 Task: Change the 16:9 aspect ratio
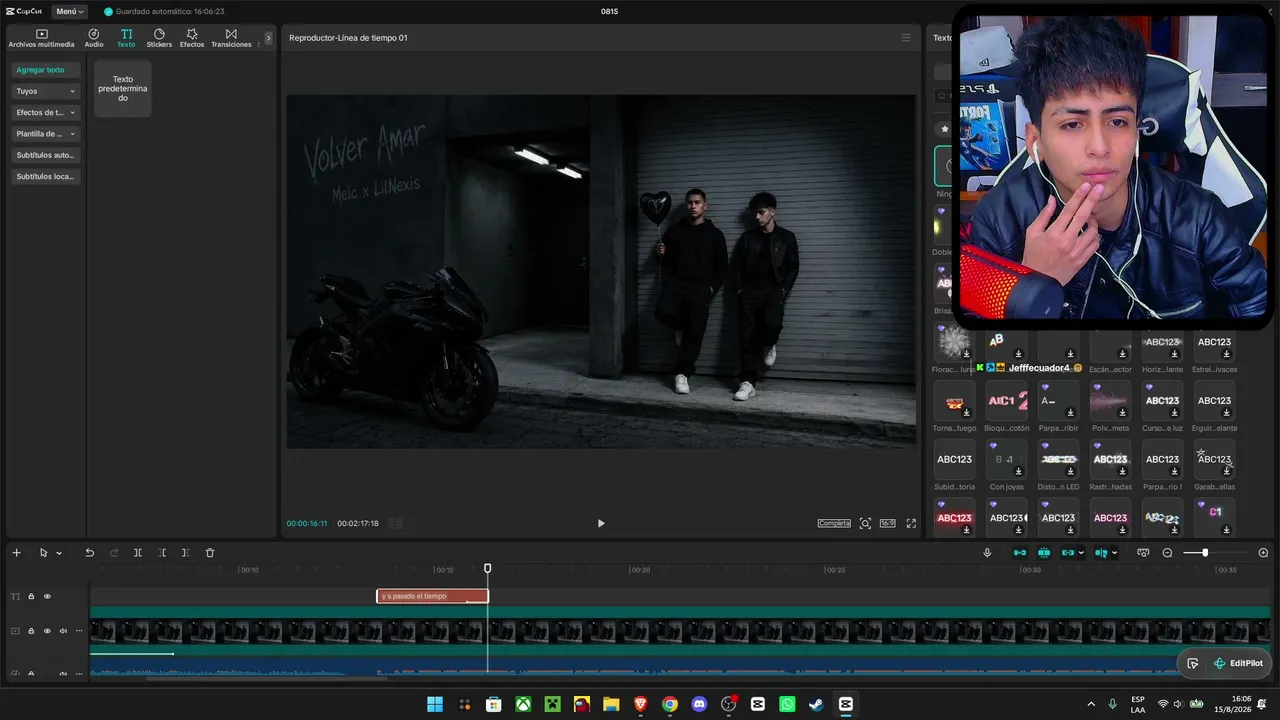pyautogui.click(x=887, y=523)
